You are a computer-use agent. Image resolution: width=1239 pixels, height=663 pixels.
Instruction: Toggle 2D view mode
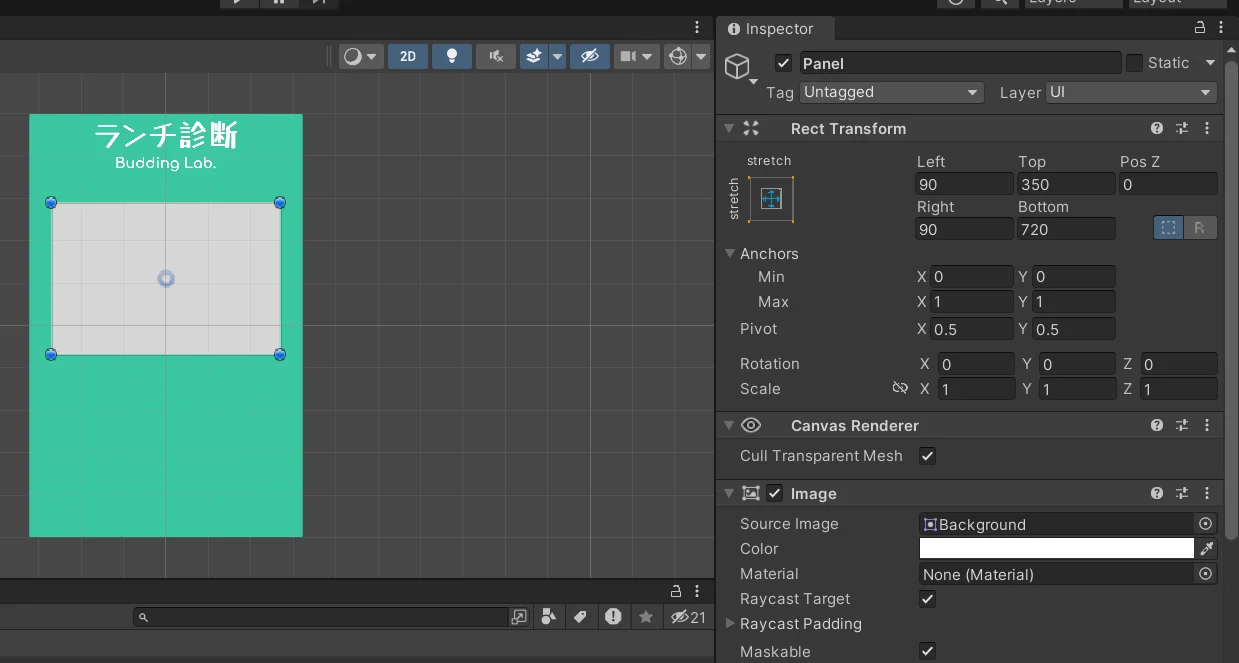click(408, 56)
